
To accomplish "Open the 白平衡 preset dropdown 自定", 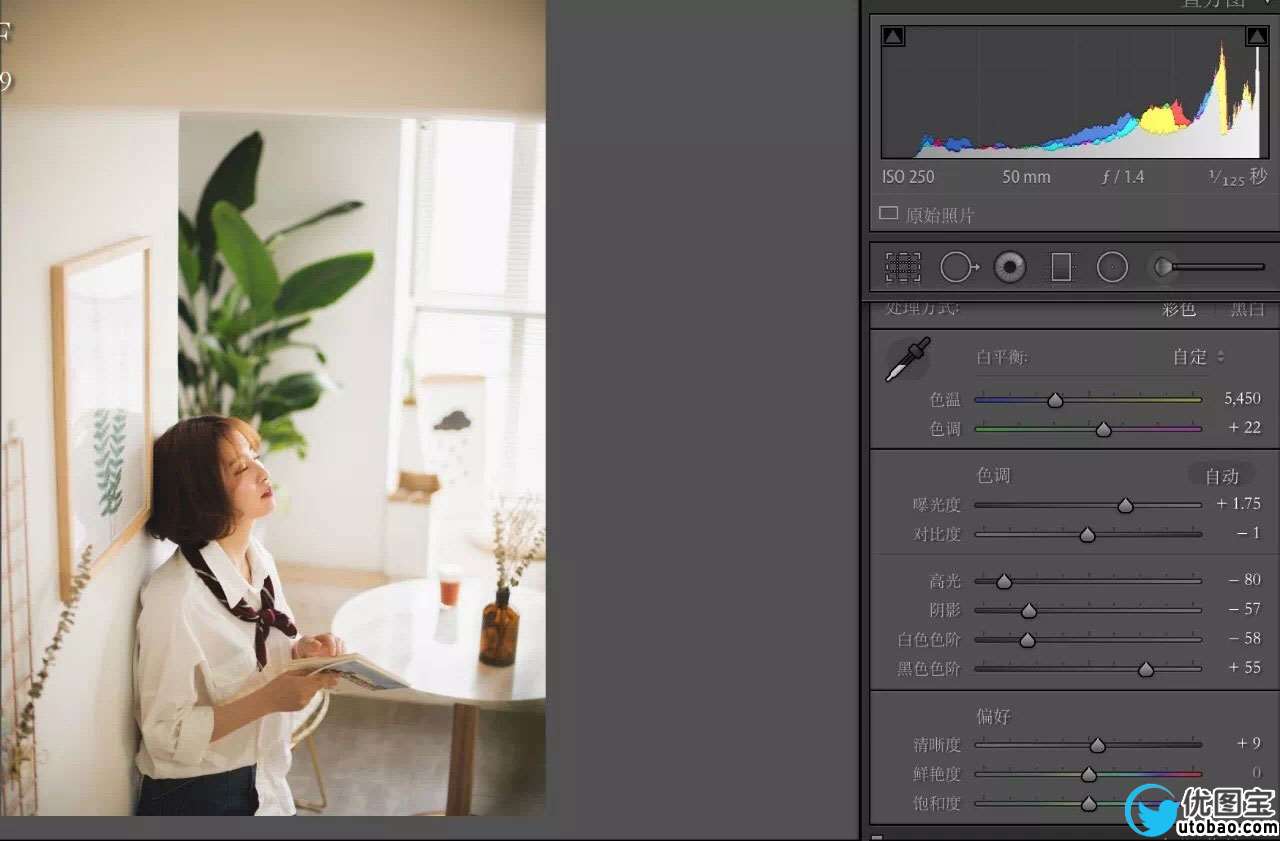I will pyautogui.click(x=1199, y=357).
